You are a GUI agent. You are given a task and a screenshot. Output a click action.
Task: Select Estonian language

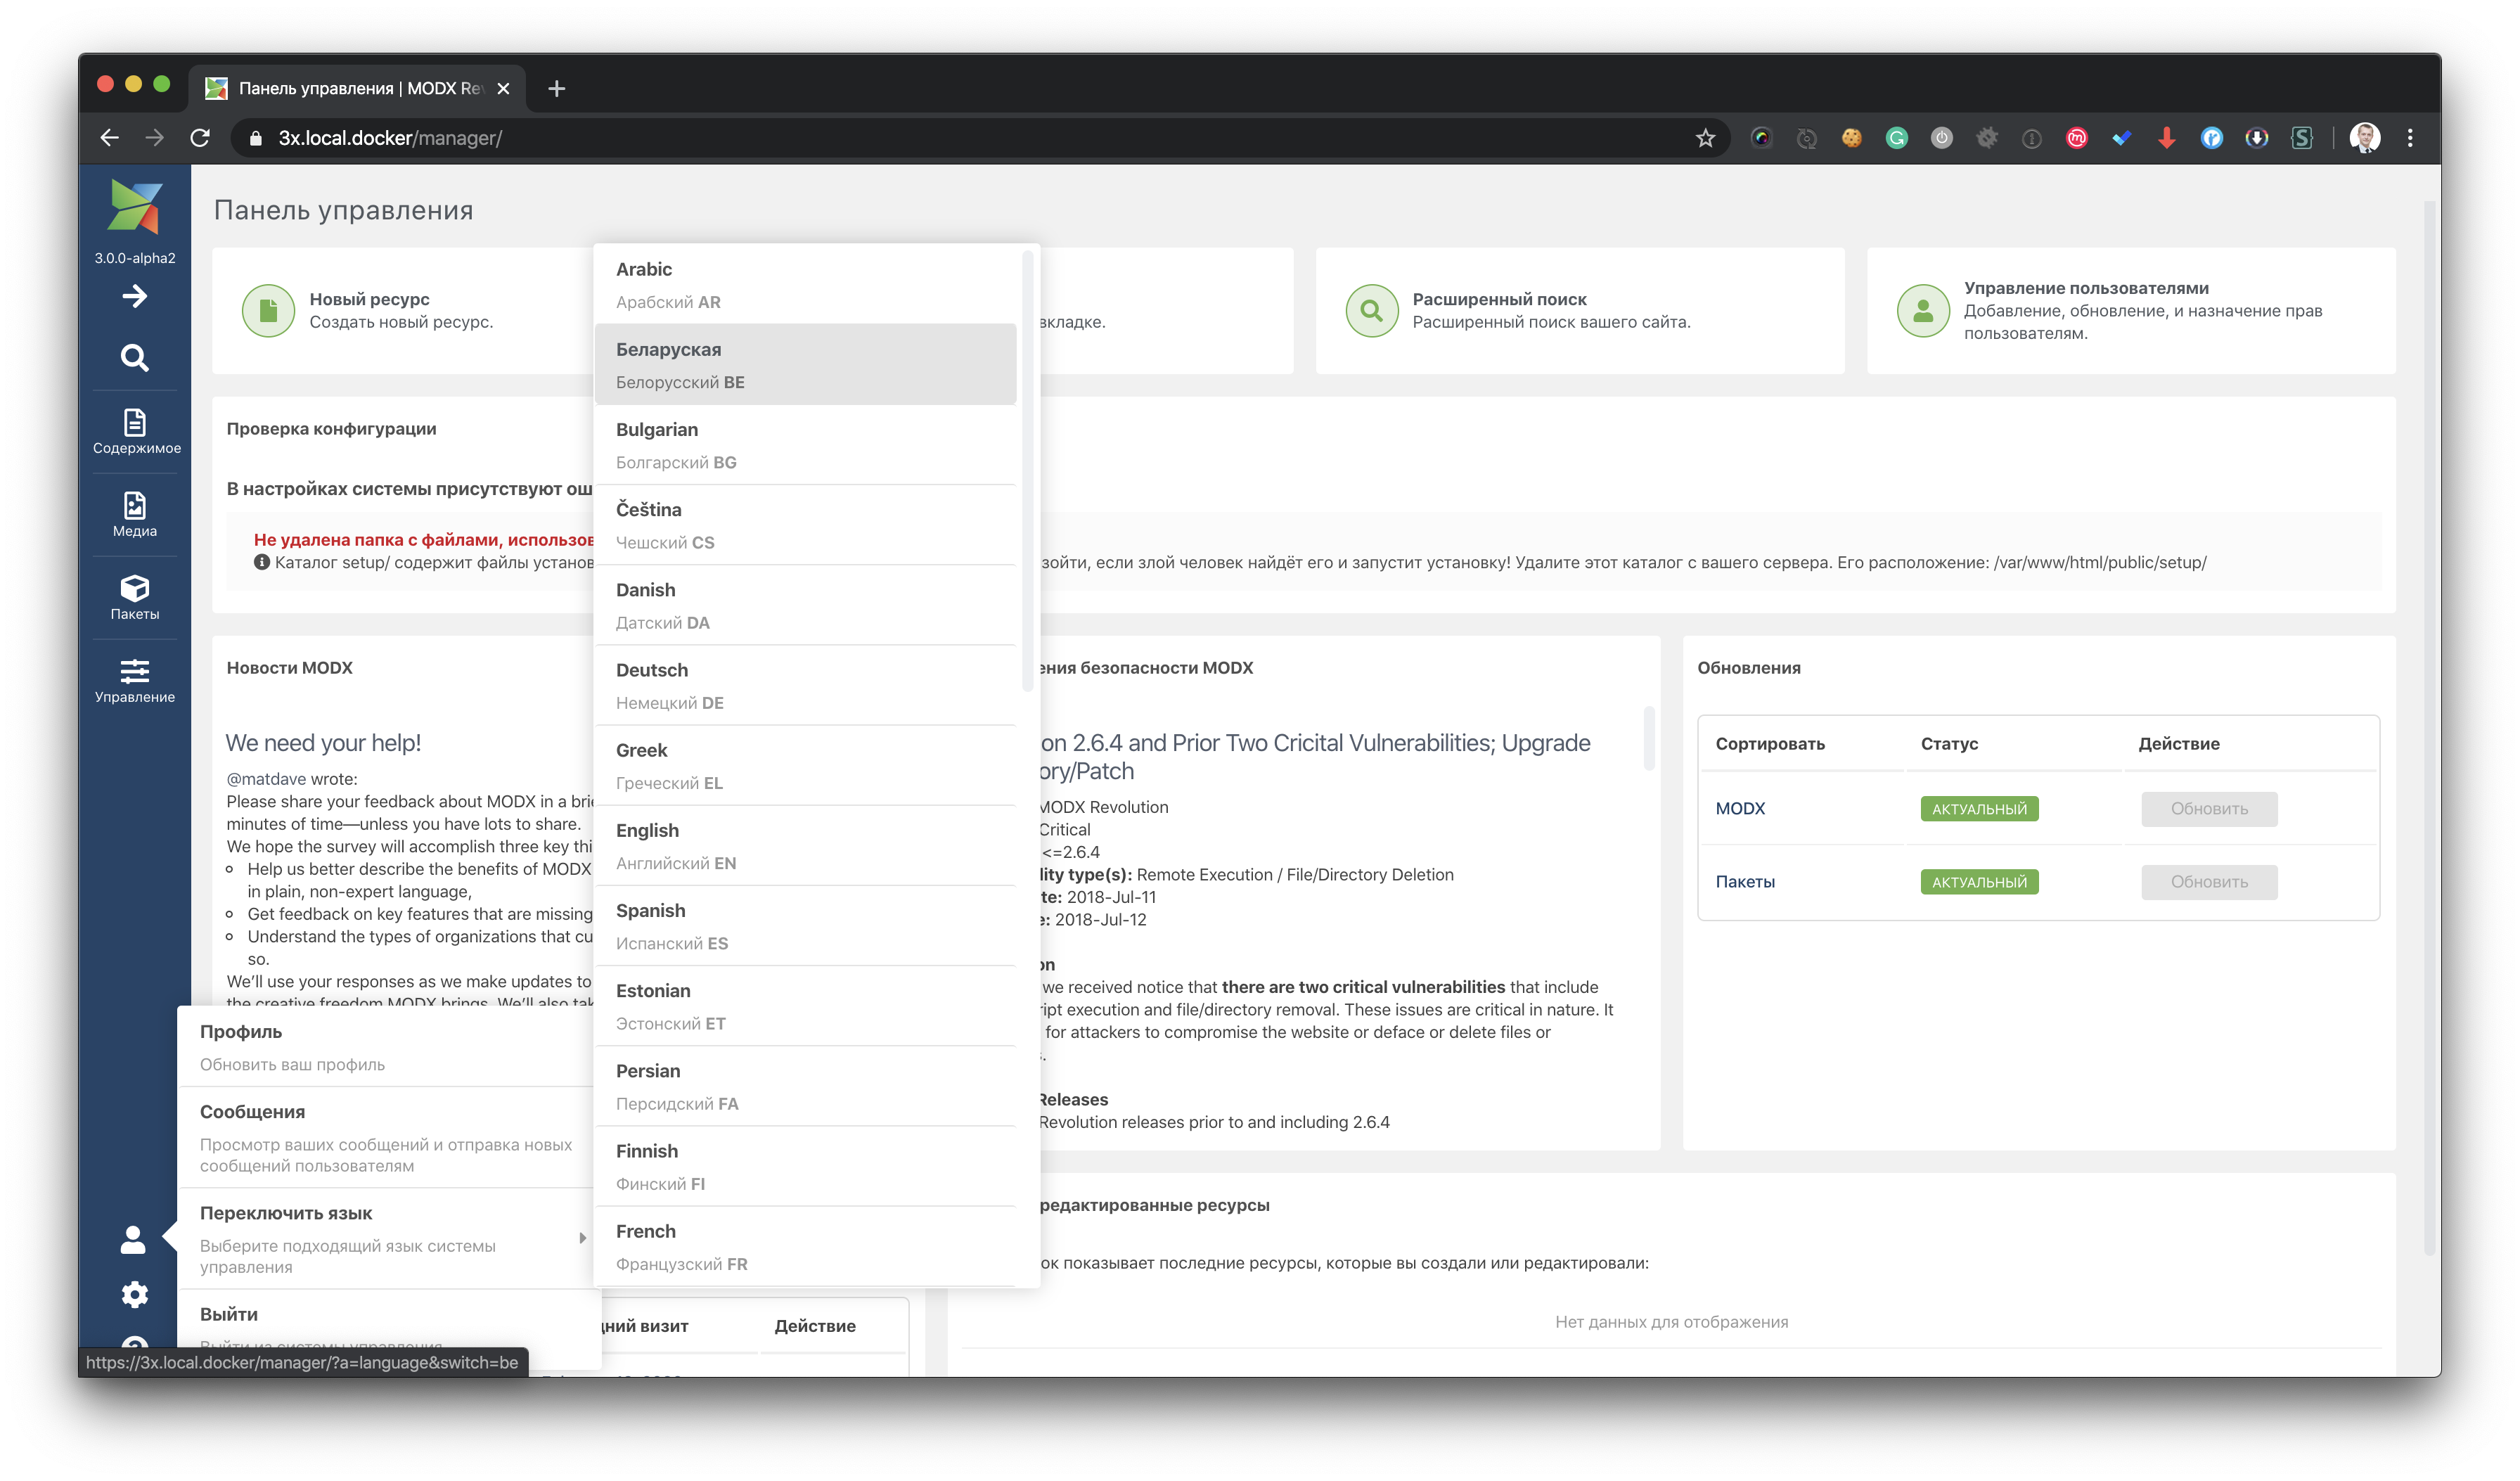tap(806, 1006)
